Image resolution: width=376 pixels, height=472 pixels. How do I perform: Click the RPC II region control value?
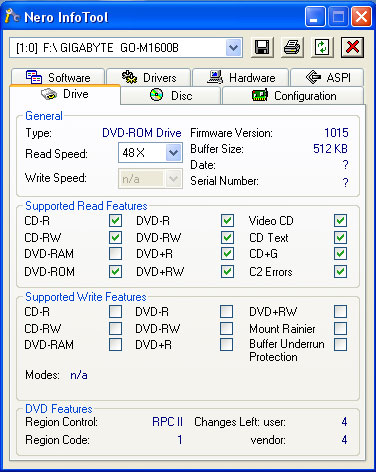click(167, 422)
